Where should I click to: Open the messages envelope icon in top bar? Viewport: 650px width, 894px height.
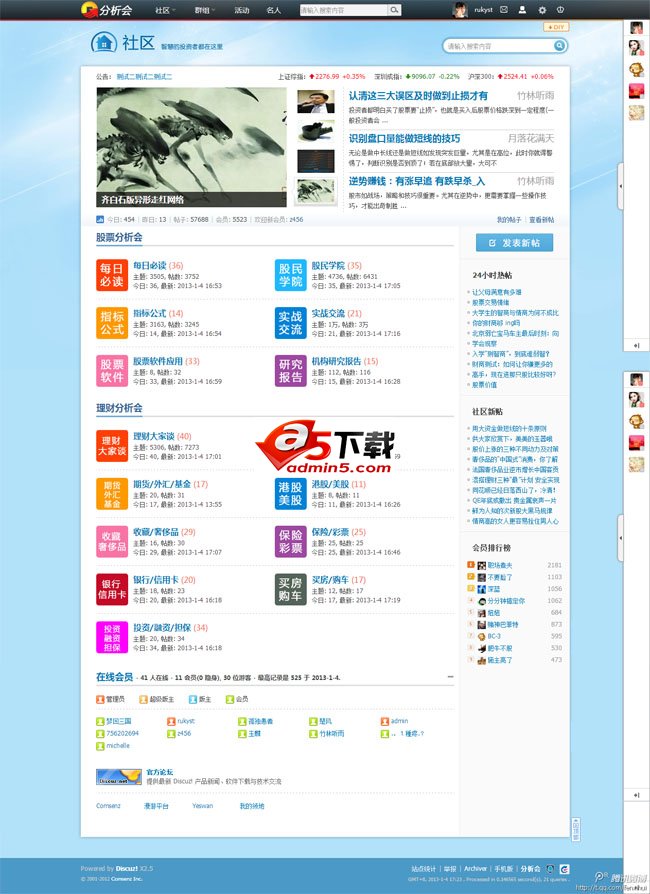coord(504,10)
